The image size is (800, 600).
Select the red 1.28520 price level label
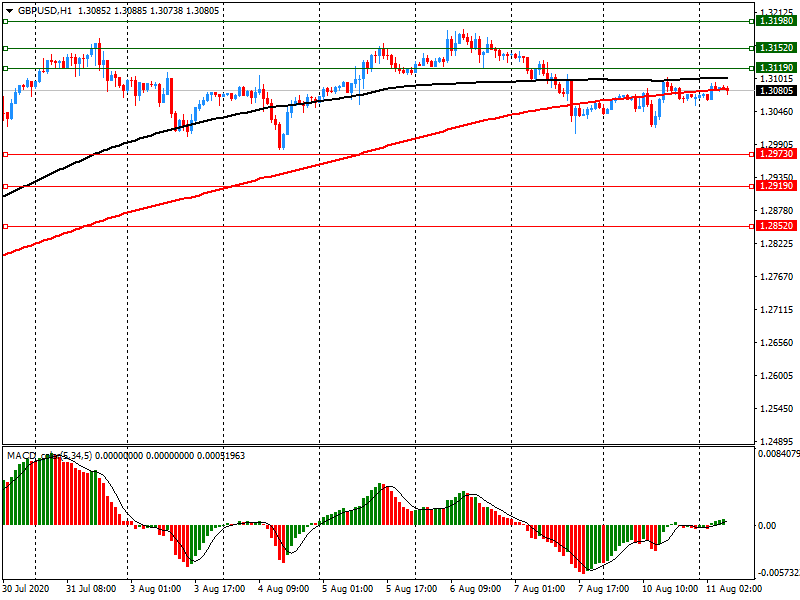pyautogui.click(x=777, y=226)
